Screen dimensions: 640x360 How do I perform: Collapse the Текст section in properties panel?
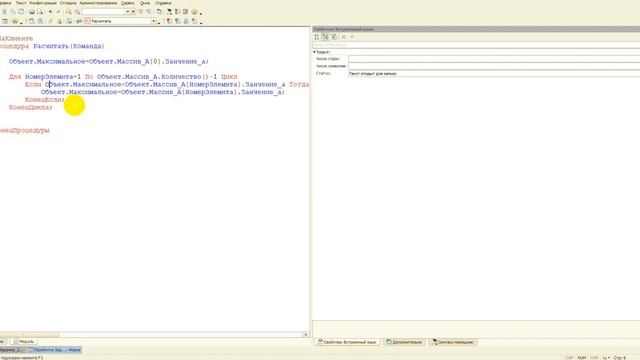[314, 52]
